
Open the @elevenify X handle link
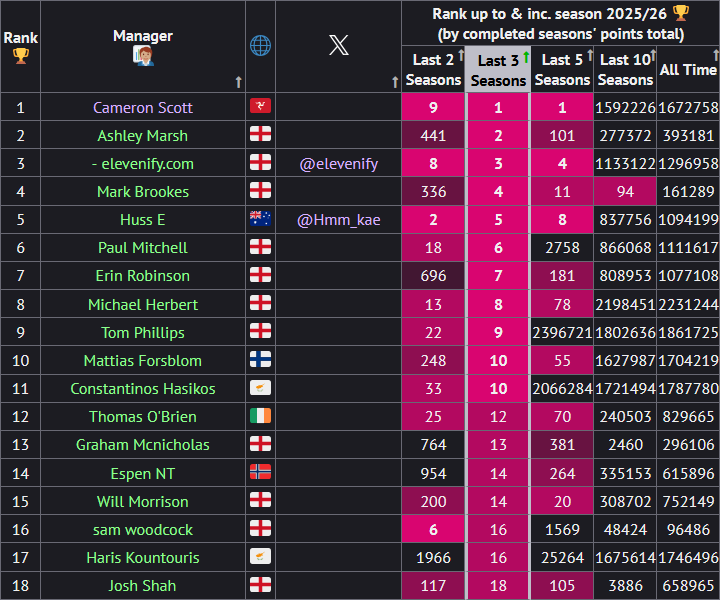(338, 164)
